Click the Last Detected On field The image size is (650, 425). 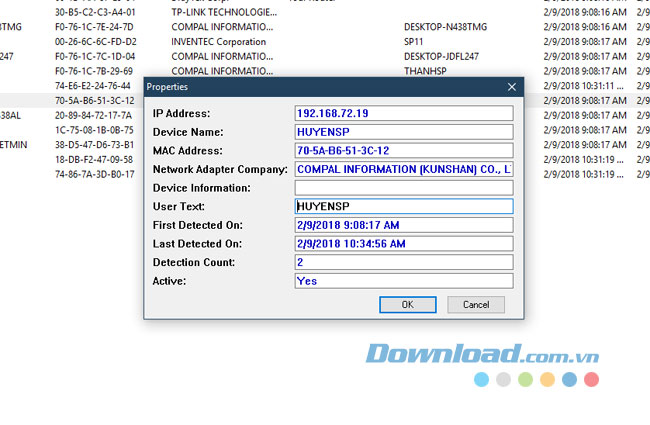click(404, 244)
